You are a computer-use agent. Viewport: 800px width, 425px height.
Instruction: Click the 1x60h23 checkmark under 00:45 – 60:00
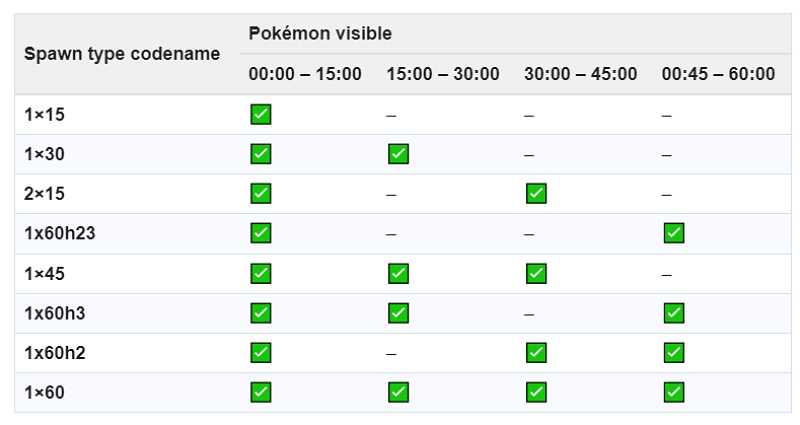[673, 232]
